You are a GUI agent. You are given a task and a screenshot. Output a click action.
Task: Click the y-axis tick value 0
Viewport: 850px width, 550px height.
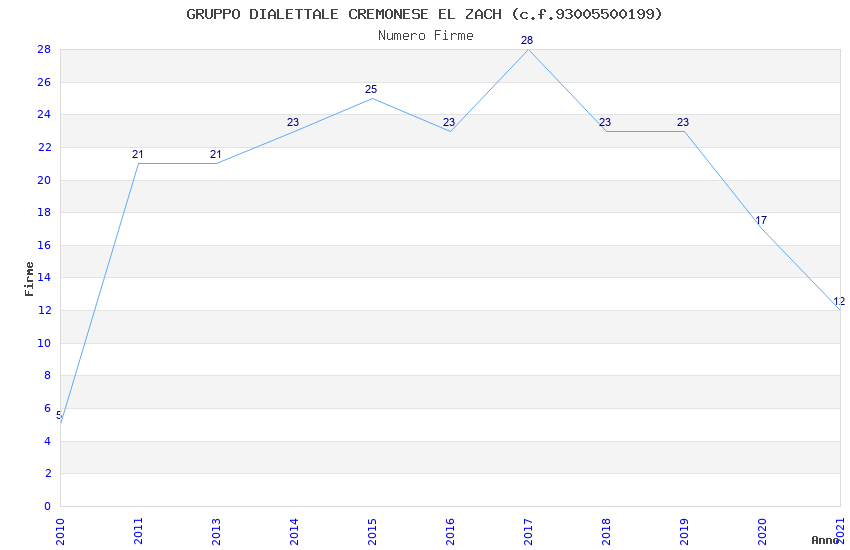[48, 506]
